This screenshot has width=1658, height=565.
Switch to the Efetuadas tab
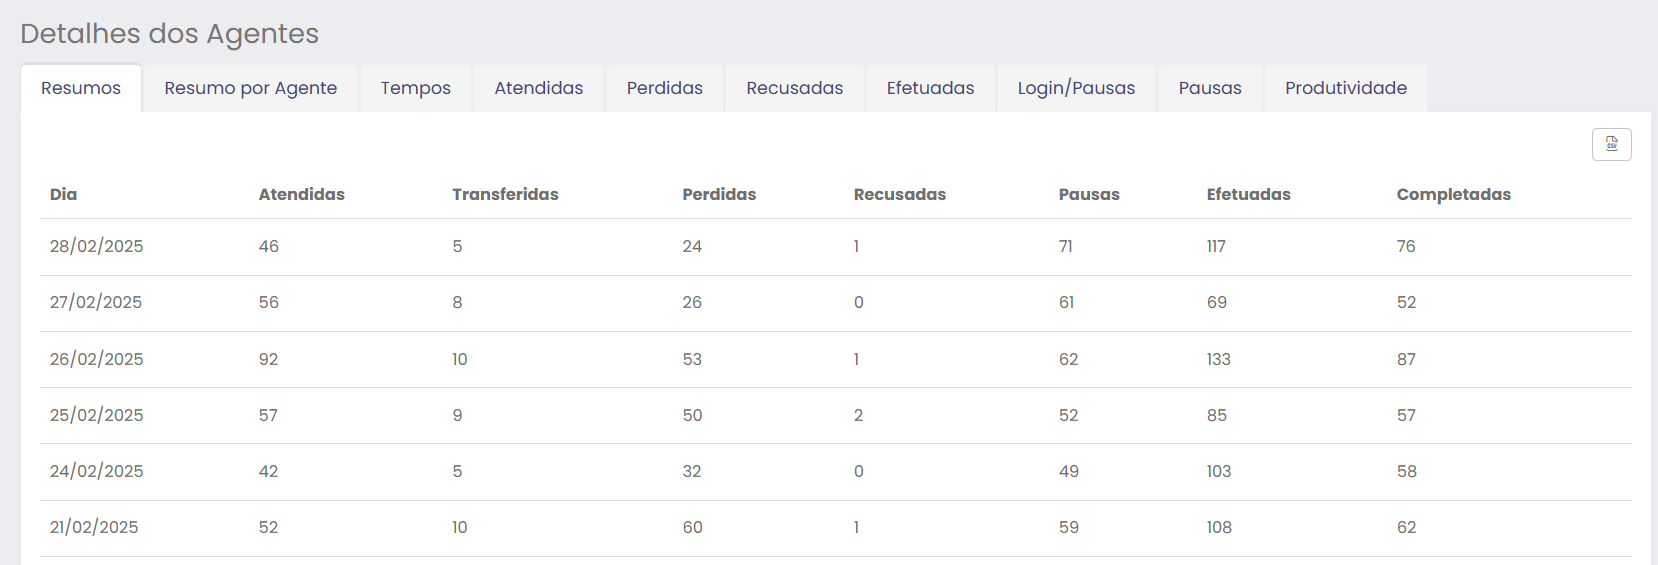tap(930, 88)
